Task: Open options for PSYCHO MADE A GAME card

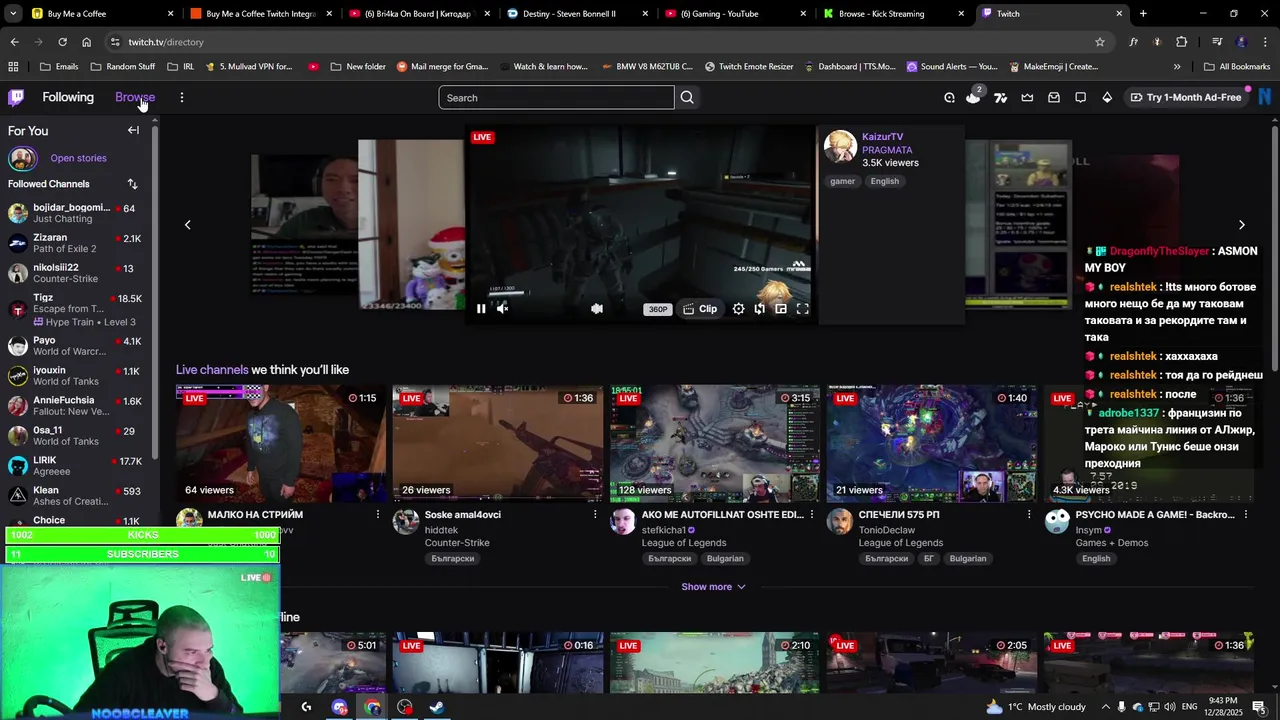Action: 1245,514
